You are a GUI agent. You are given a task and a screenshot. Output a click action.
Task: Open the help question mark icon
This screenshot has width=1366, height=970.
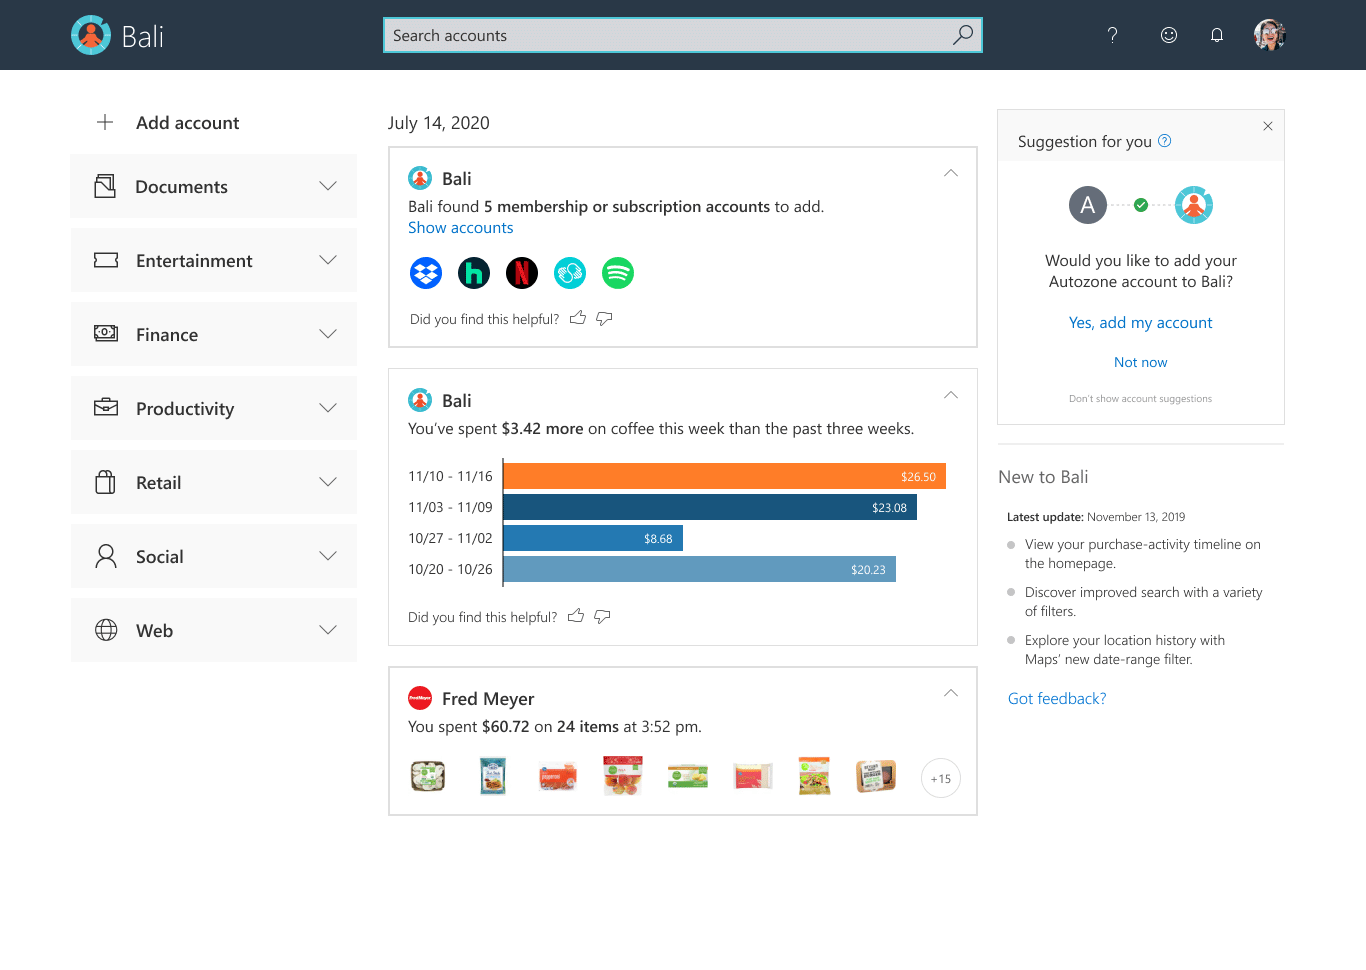pyautogui.click(x=1112, y=36)
